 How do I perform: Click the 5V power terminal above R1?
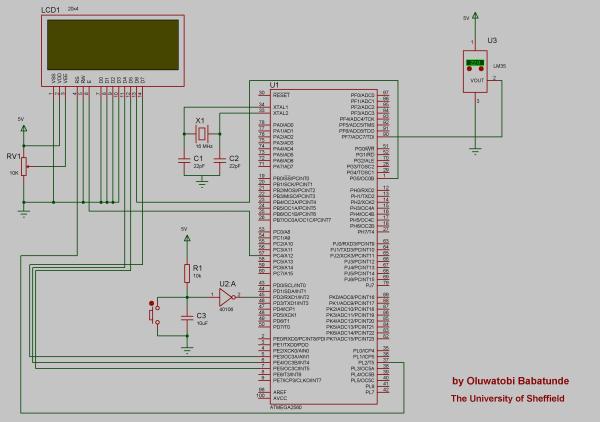pos(187,238)
